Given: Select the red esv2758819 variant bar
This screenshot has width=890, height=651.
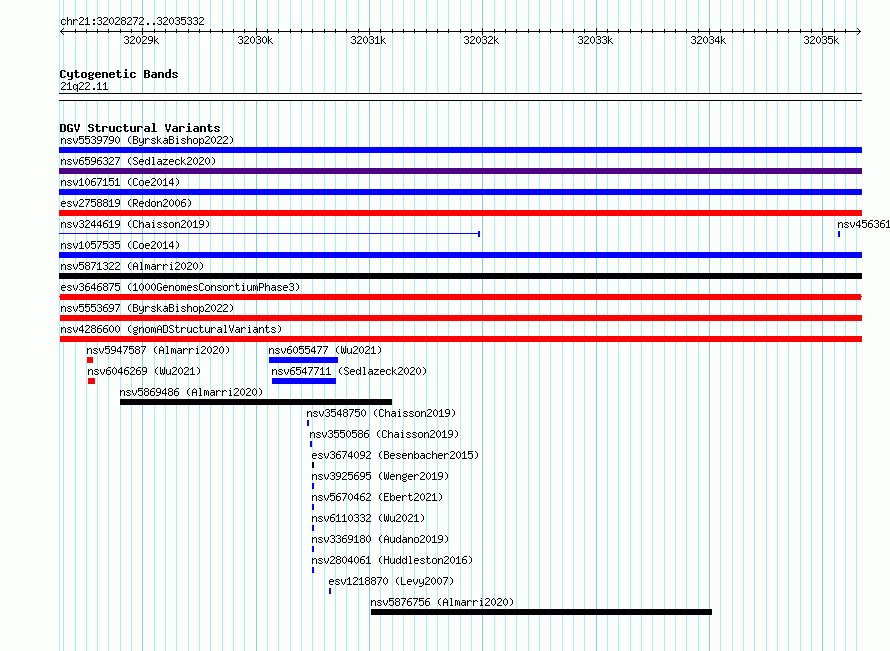Looking at the screenshot, I should click(460, 213).
